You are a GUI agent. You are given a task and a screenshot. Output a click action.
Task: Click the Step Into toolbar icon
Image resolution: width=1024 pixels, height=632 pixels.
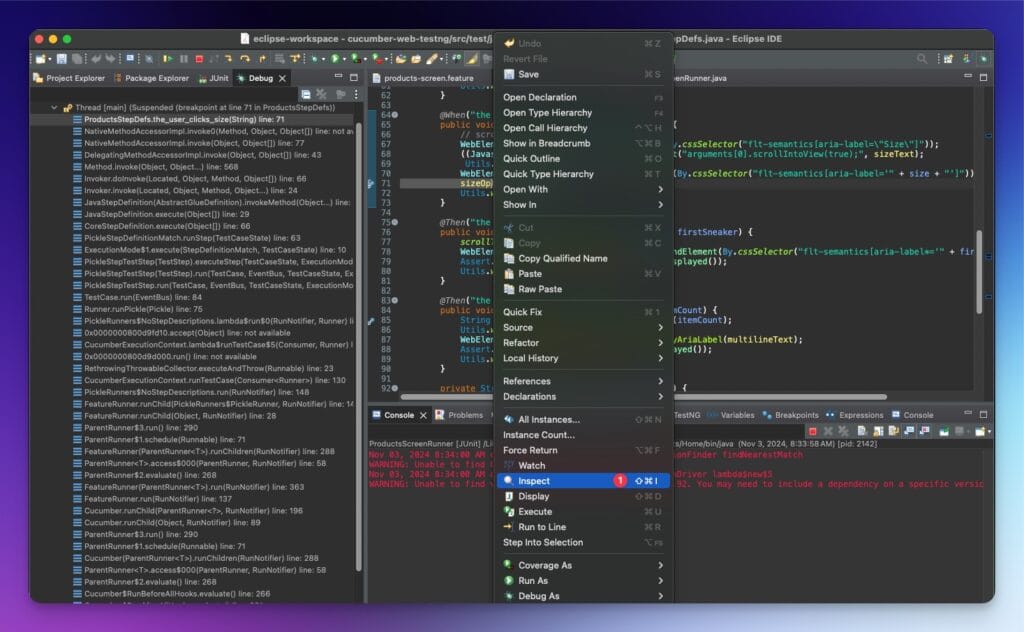[229, 59]
